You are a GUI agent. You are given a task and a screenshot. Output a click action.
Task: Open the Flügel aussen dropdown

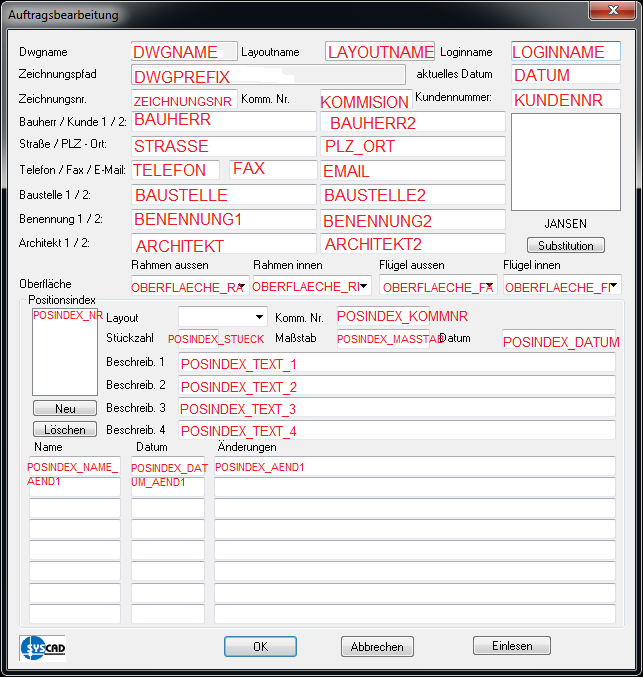coord(488,286)
